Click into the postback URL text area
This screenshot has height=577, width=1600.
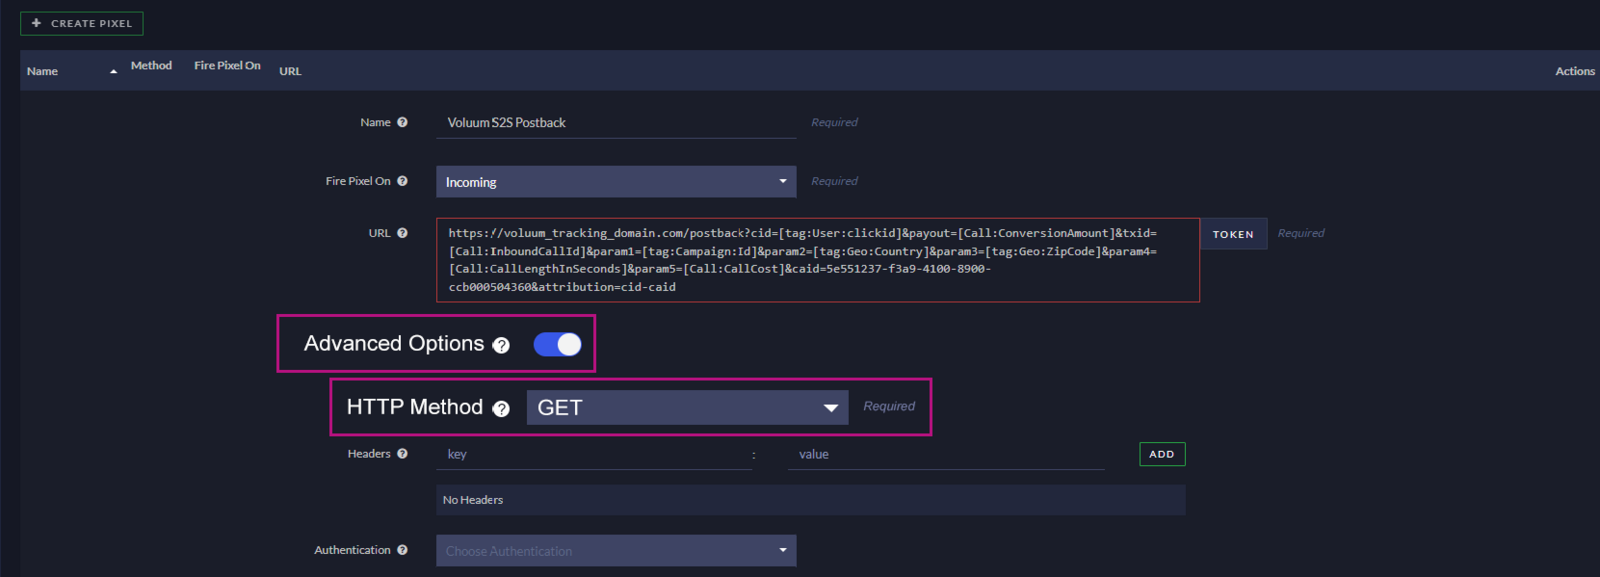(x=818, y=260)
